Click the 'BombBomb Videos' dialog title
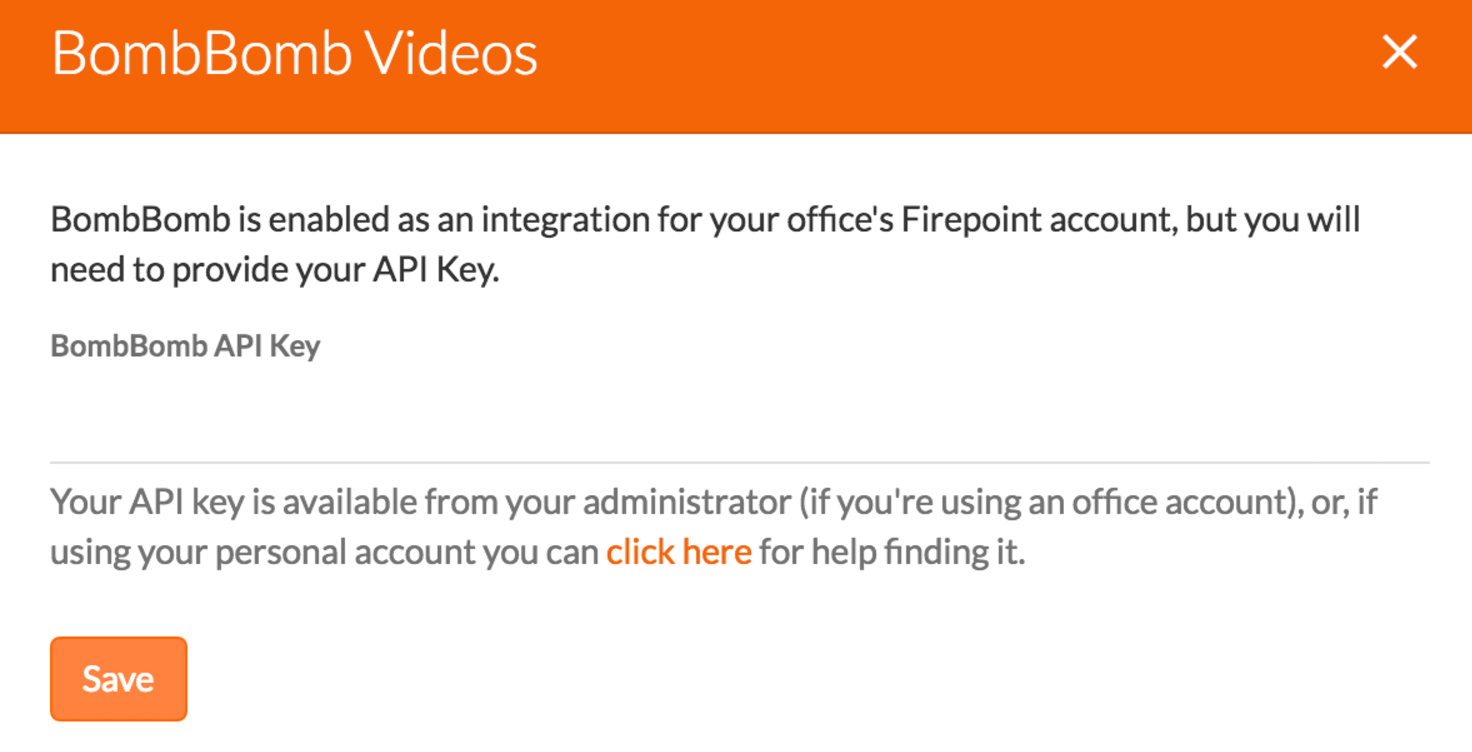The image size is (1472, 752). click(294, 53)
